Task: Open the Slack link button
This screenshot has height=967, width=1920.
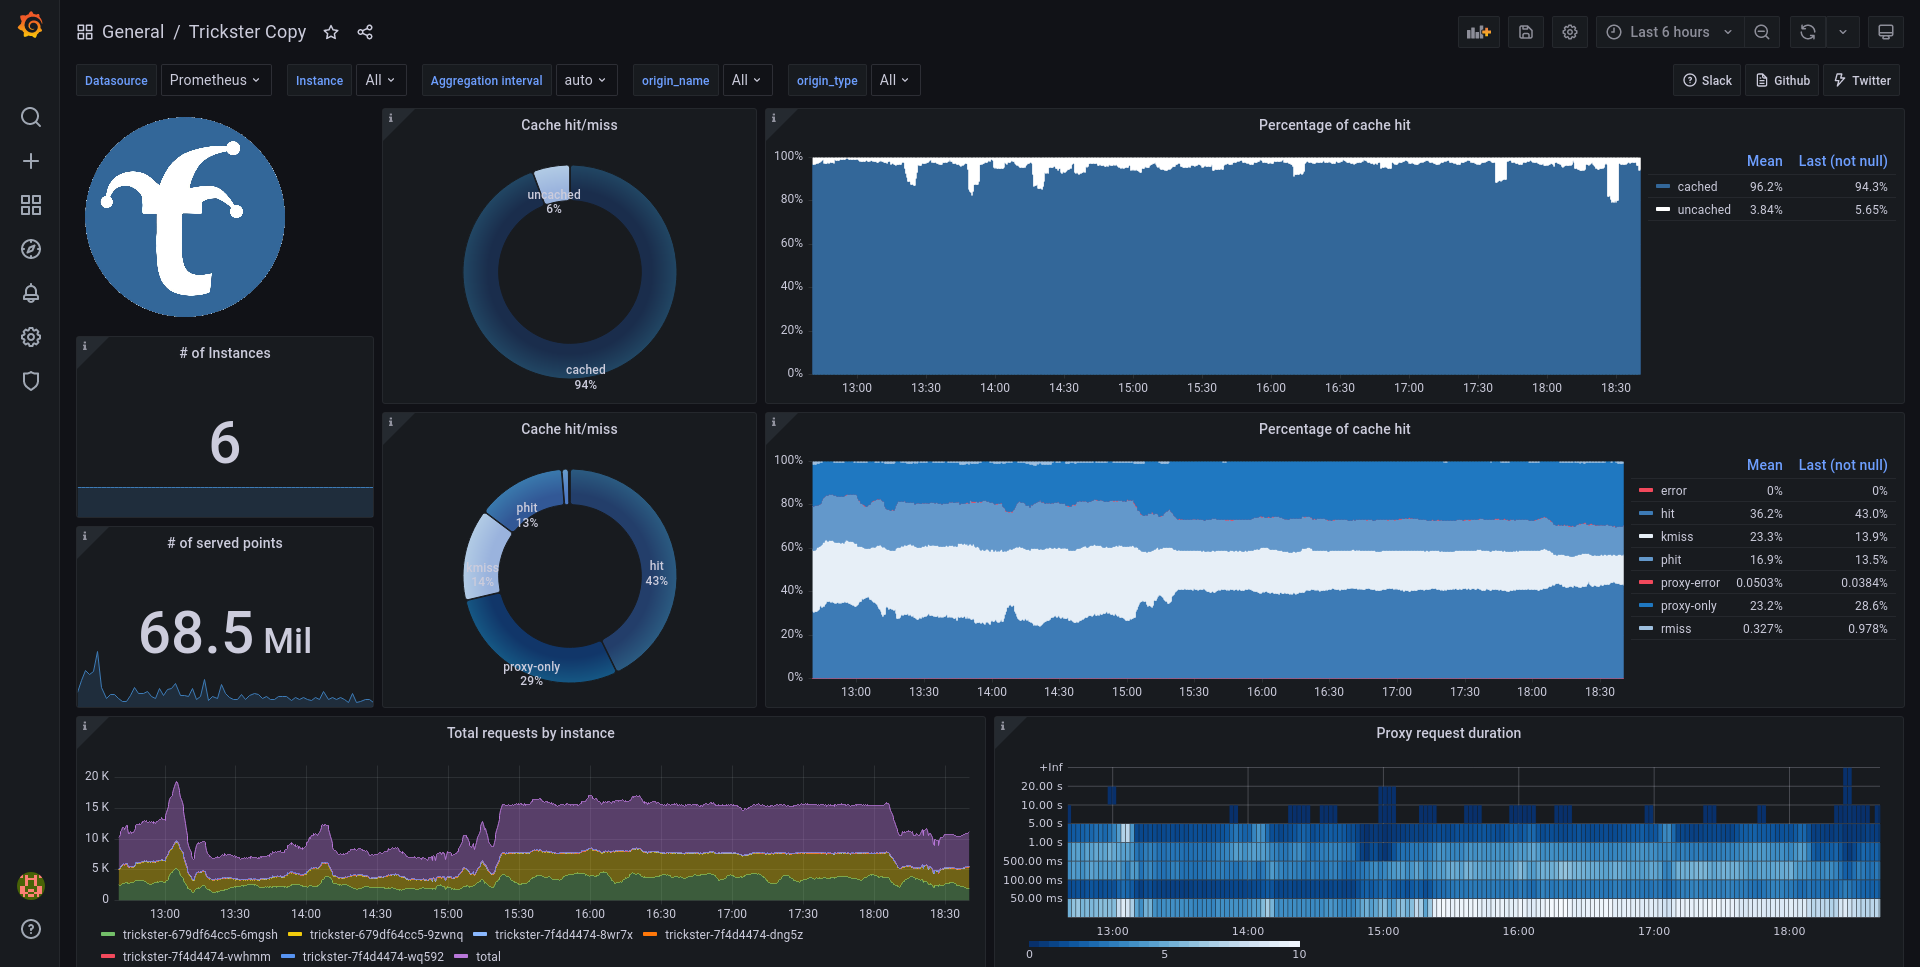Action: point(1707,80)
